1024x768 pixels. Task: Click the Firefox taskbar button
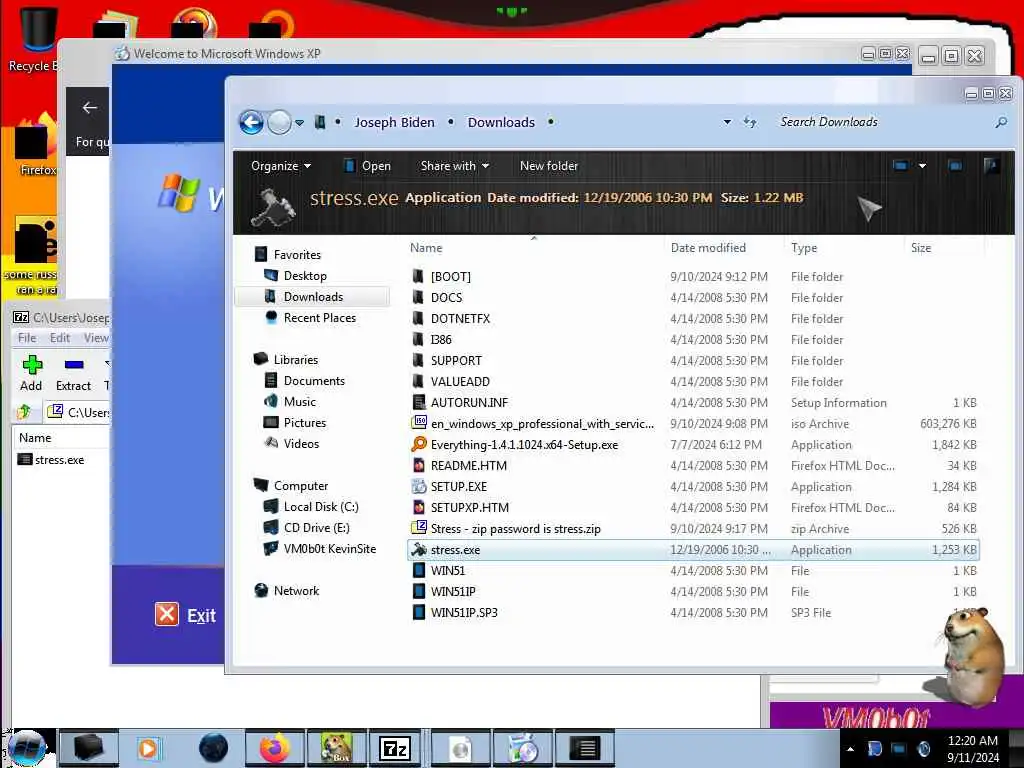point(274,748)
